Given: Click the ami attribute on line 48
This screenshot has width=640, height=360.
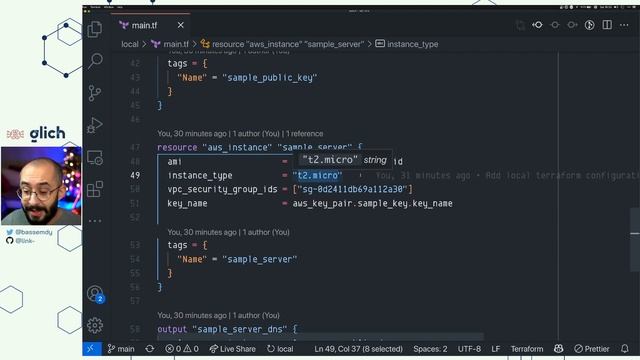Looking at the screenshot, I should [x=174, y=162].
